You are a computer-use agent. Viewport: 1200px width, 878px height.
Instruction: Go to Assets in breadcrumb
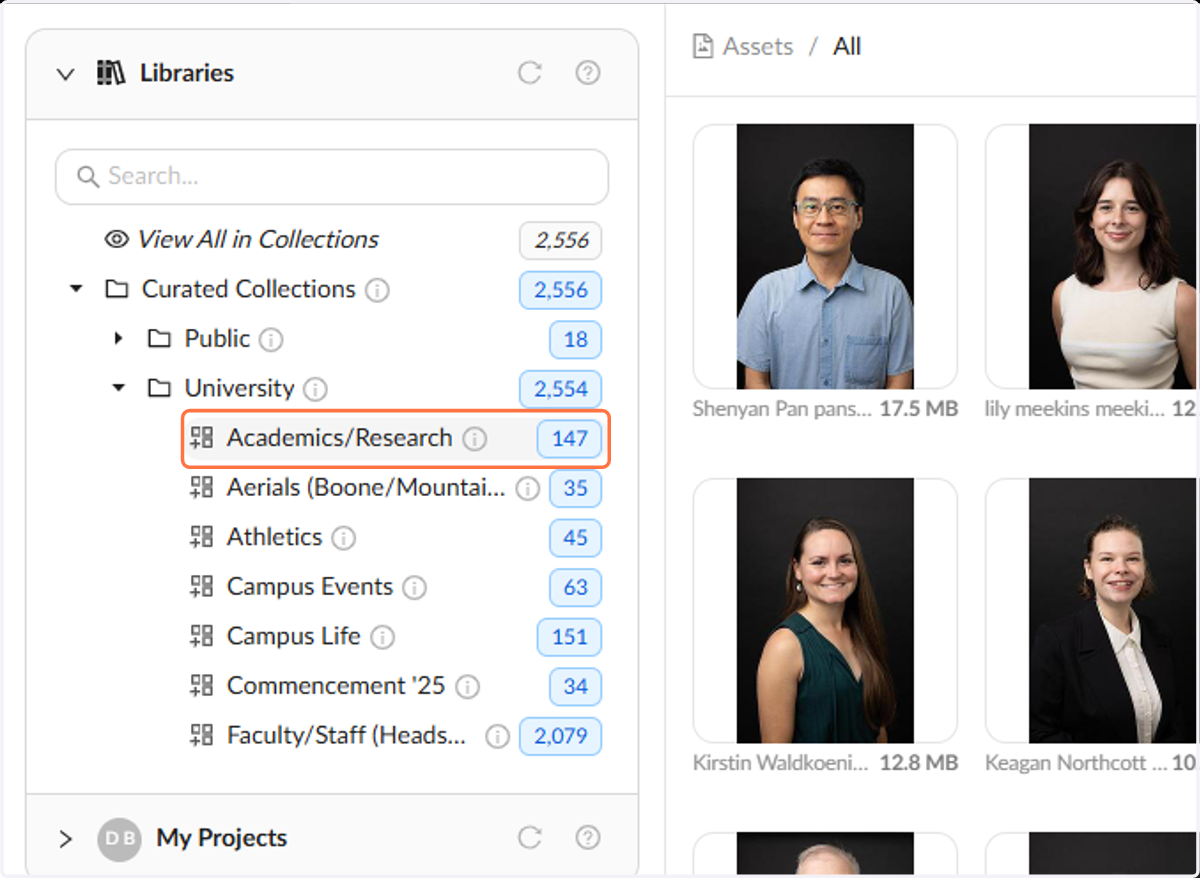pos(758,46)
